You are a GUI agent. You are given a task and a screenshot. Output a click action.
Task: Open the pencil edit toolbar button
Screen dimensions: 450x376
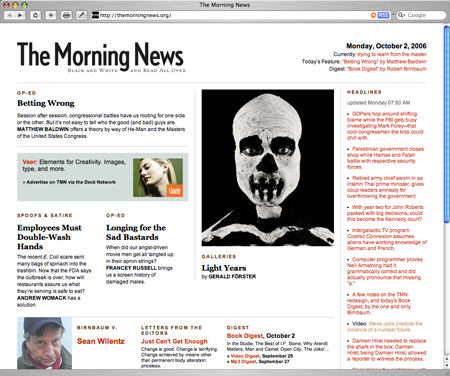click(x=82, y=15)
